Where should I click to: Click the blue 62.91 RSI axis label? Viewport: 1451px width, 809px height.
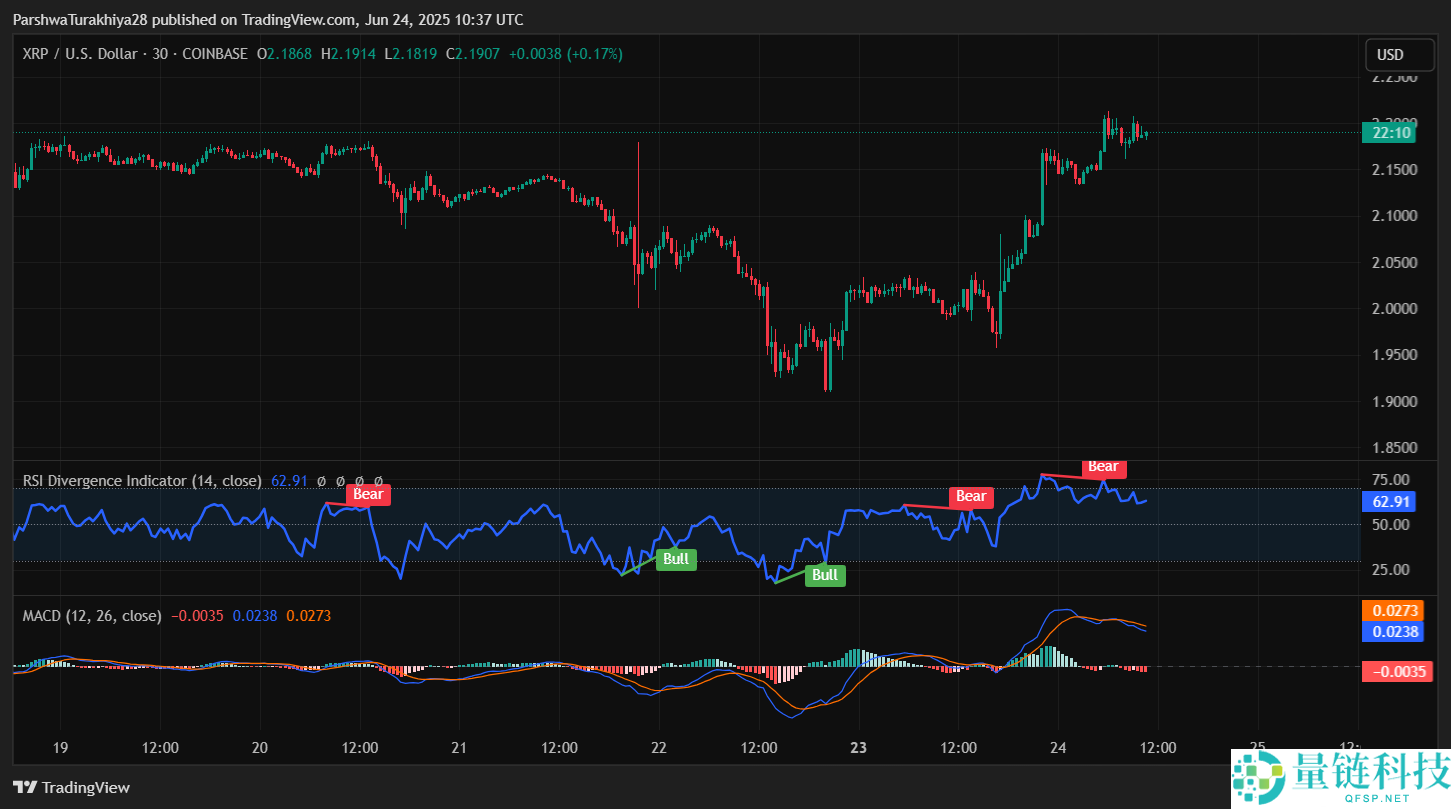tap(1391, 502)
